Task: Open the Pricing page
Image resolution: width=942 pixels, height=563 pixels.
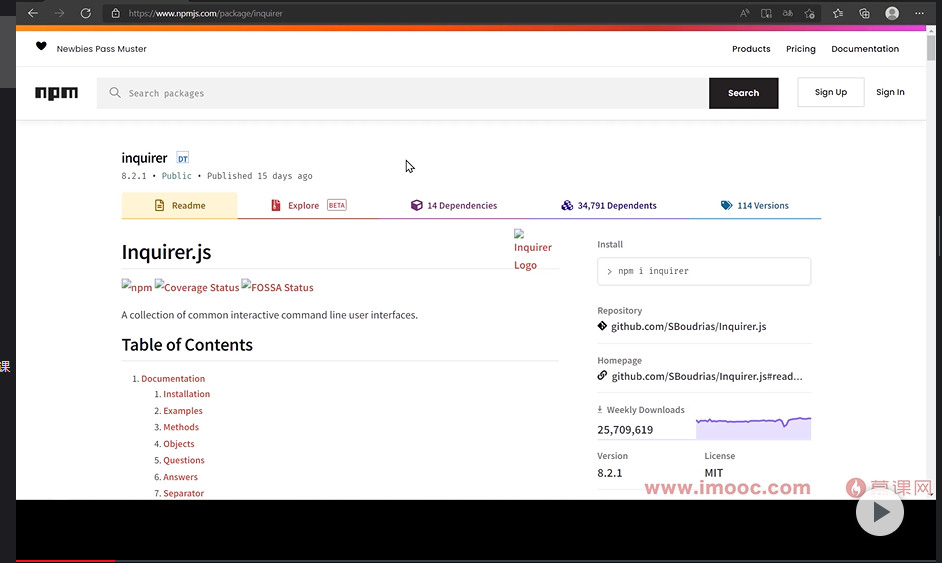Action: pyautogui.click(x=801, y=49)
